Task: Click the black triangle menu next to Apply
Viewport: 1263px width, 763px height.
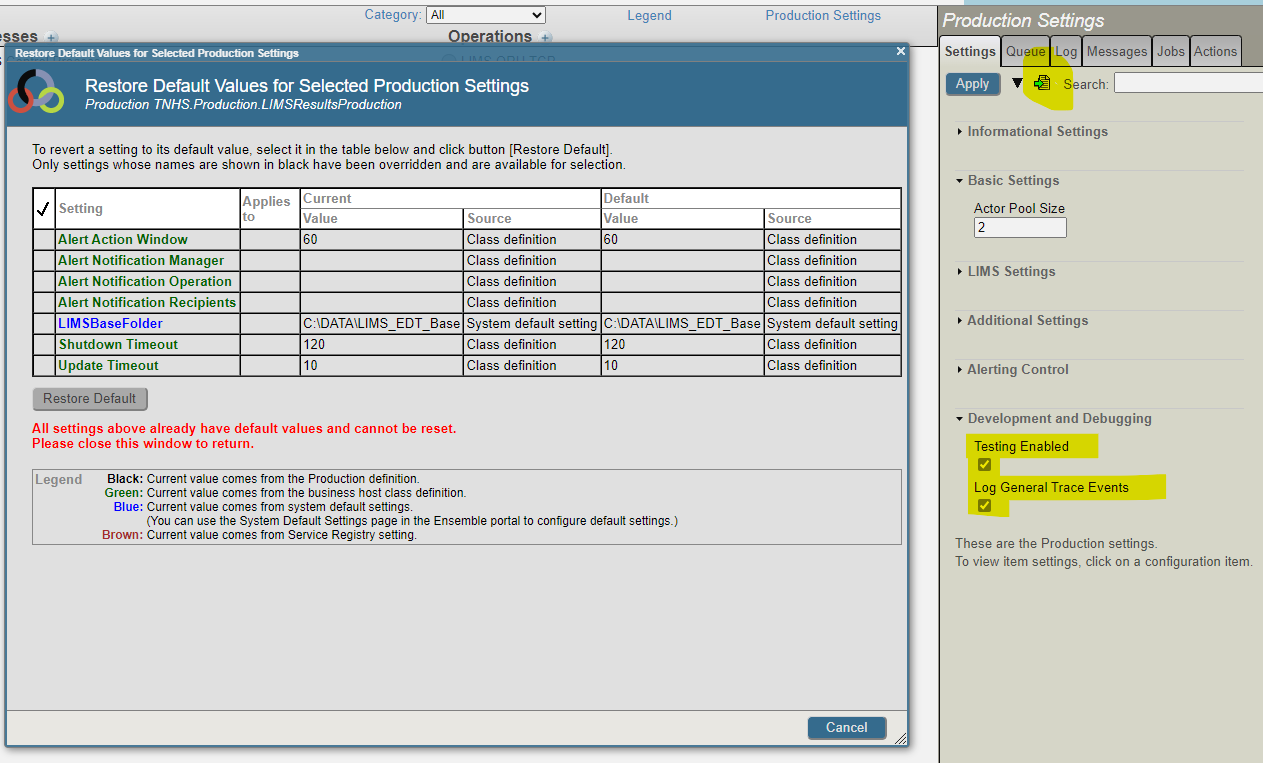Action: (1018, 83)
